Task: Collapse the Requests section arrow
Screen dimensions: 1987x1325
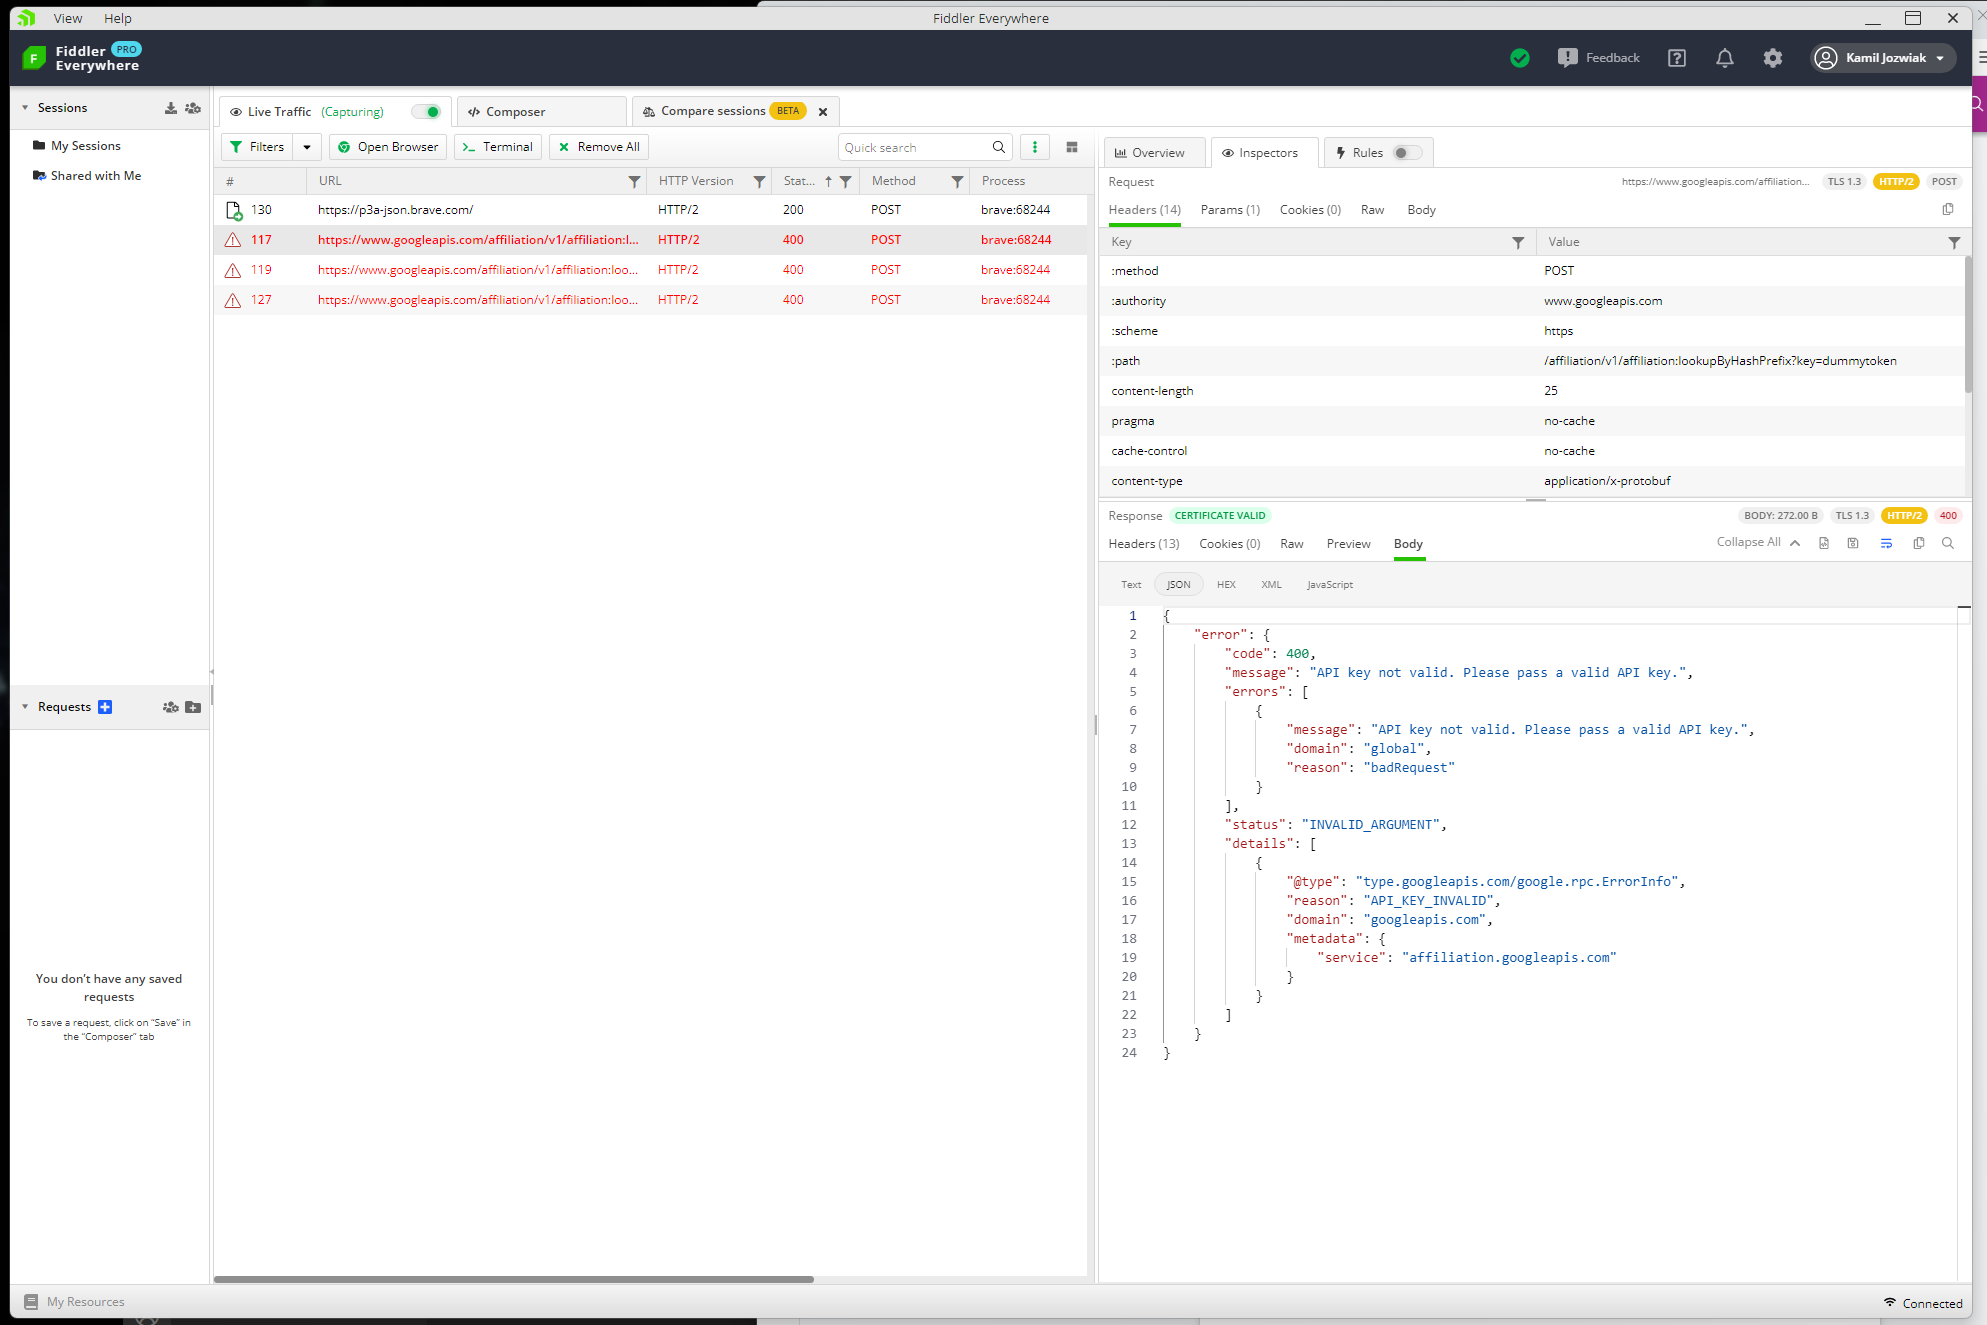Action: [25, 707]
